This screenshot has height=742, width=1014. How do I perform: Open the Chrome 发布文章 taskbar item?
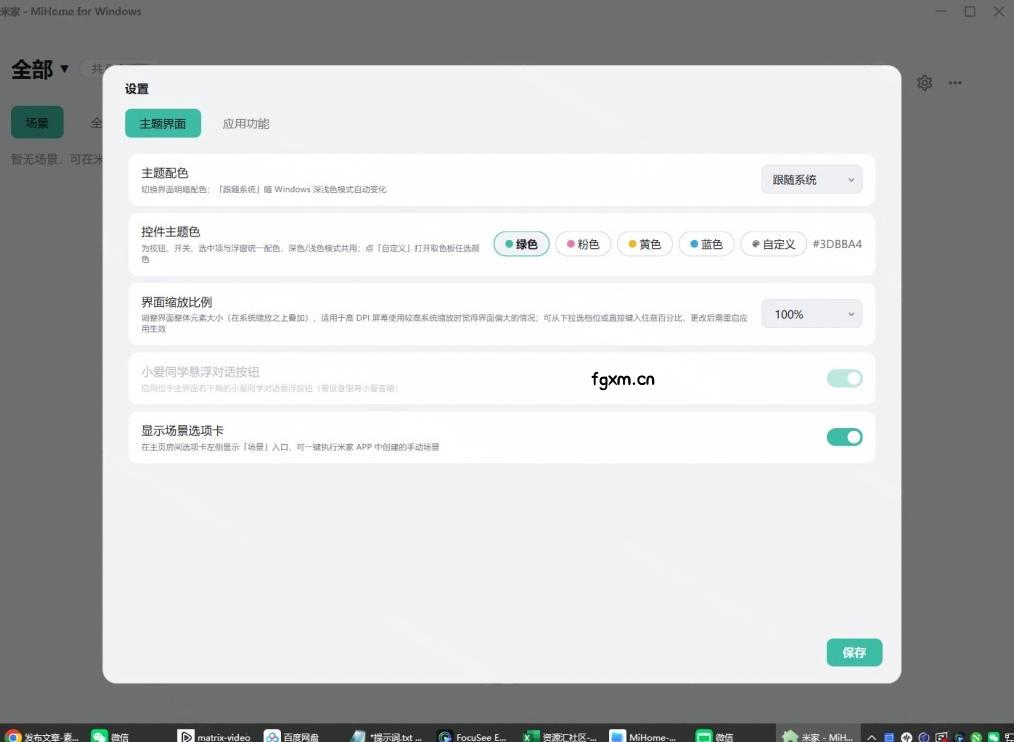(42, 736)
